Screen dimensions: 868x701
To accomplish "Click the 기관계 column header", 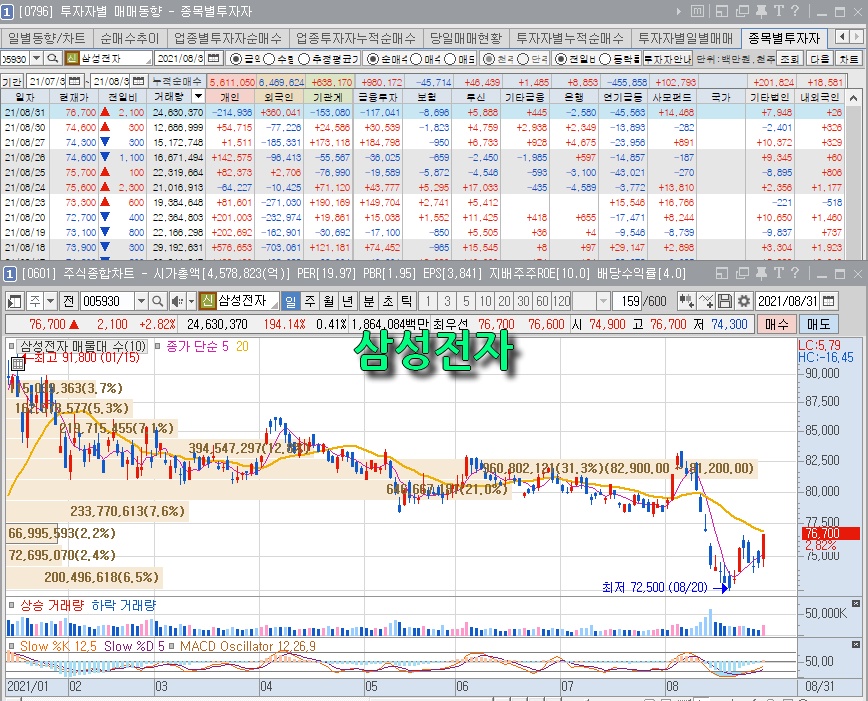I will pos(327,97).
